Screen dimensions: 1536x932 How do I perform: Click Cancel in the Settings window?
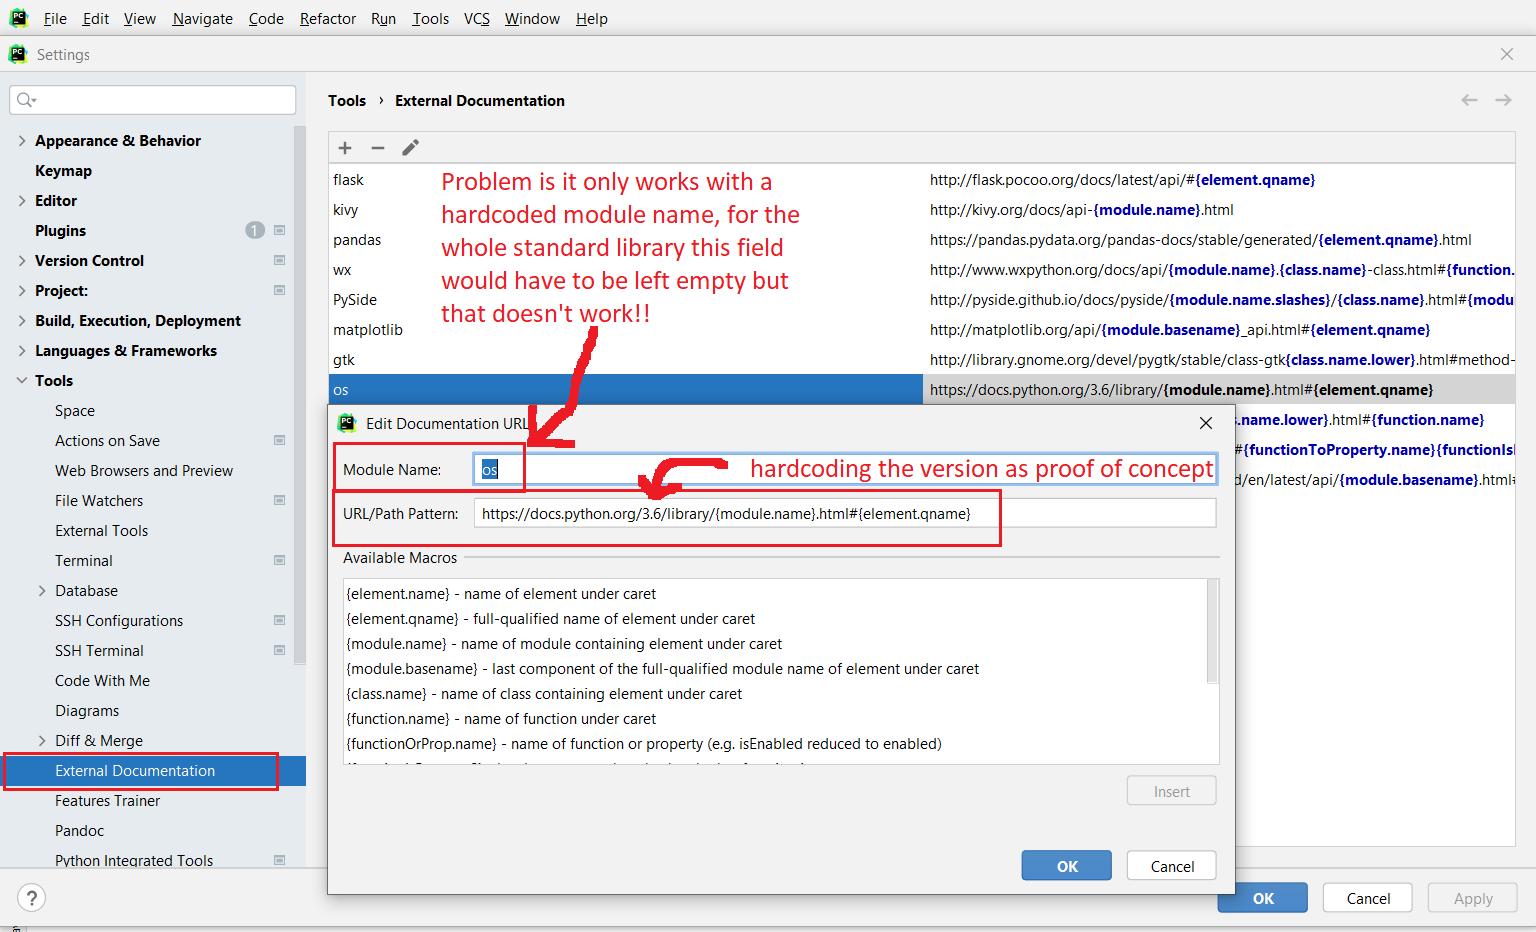point(1368,898)
